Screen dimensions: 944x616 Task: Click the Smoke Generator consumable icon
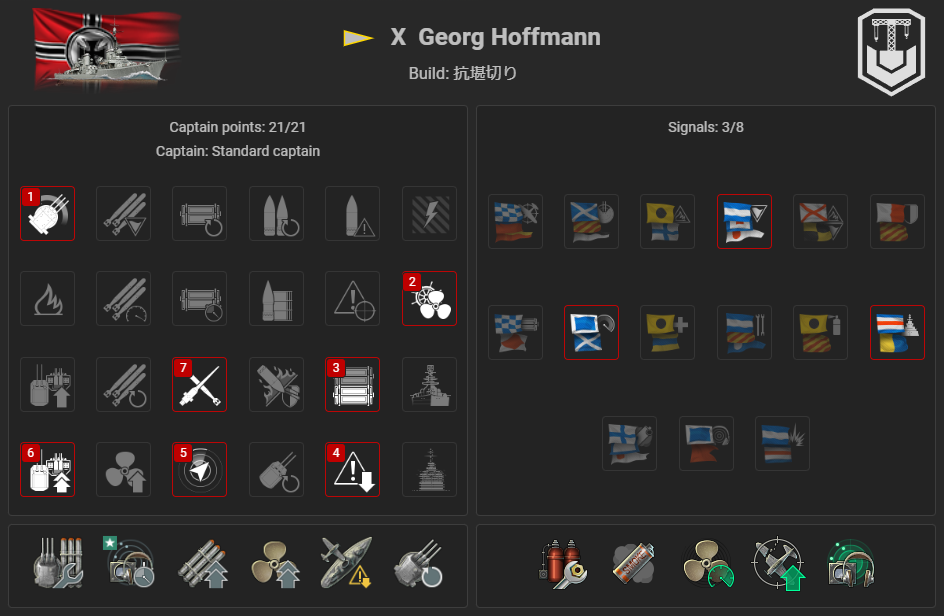(633, 564)
